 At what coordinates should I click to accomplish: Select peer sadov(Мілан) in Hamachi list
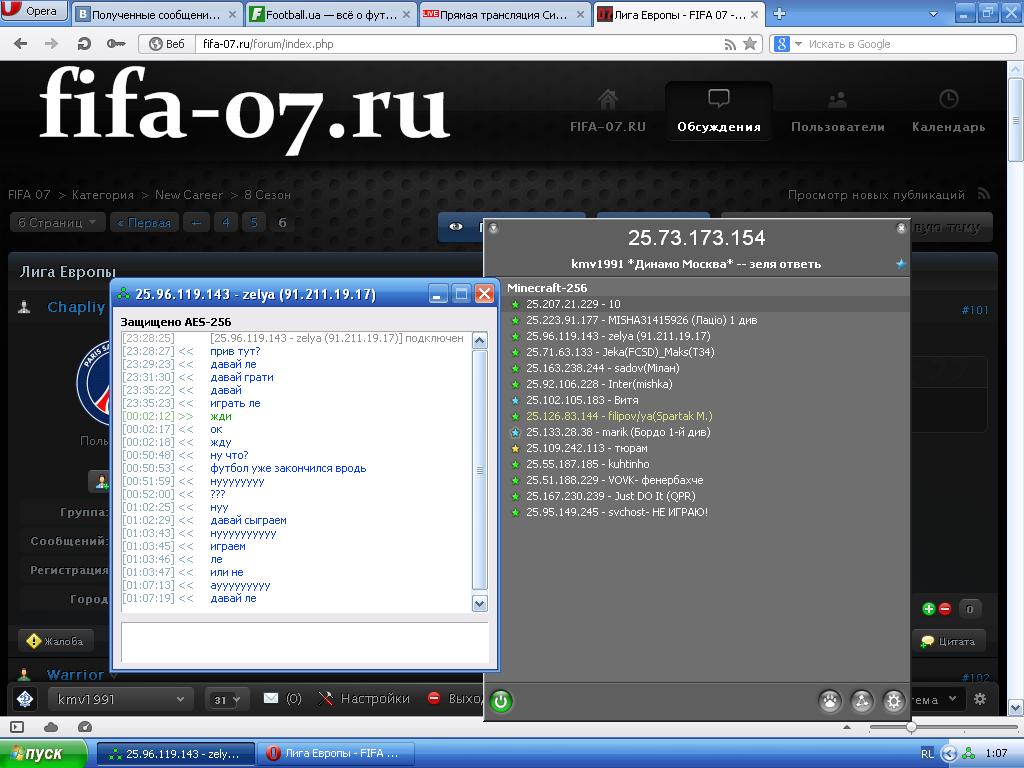(705, 368)
